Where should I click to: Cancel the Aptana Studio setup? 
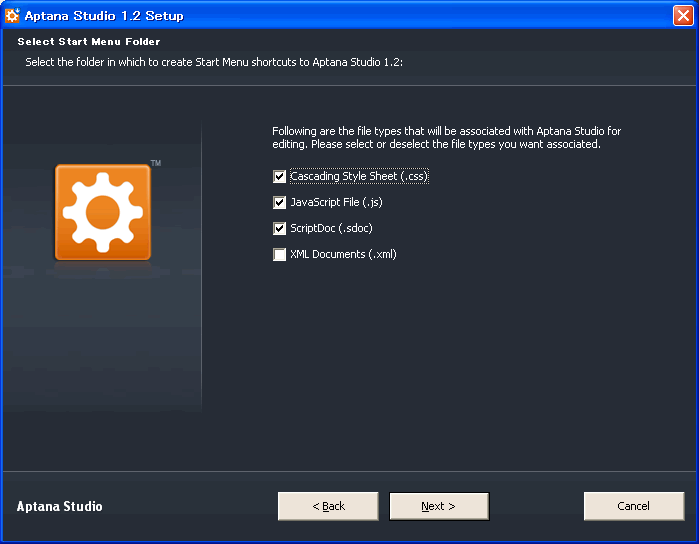pyautogui.click(x=634, y=506)
